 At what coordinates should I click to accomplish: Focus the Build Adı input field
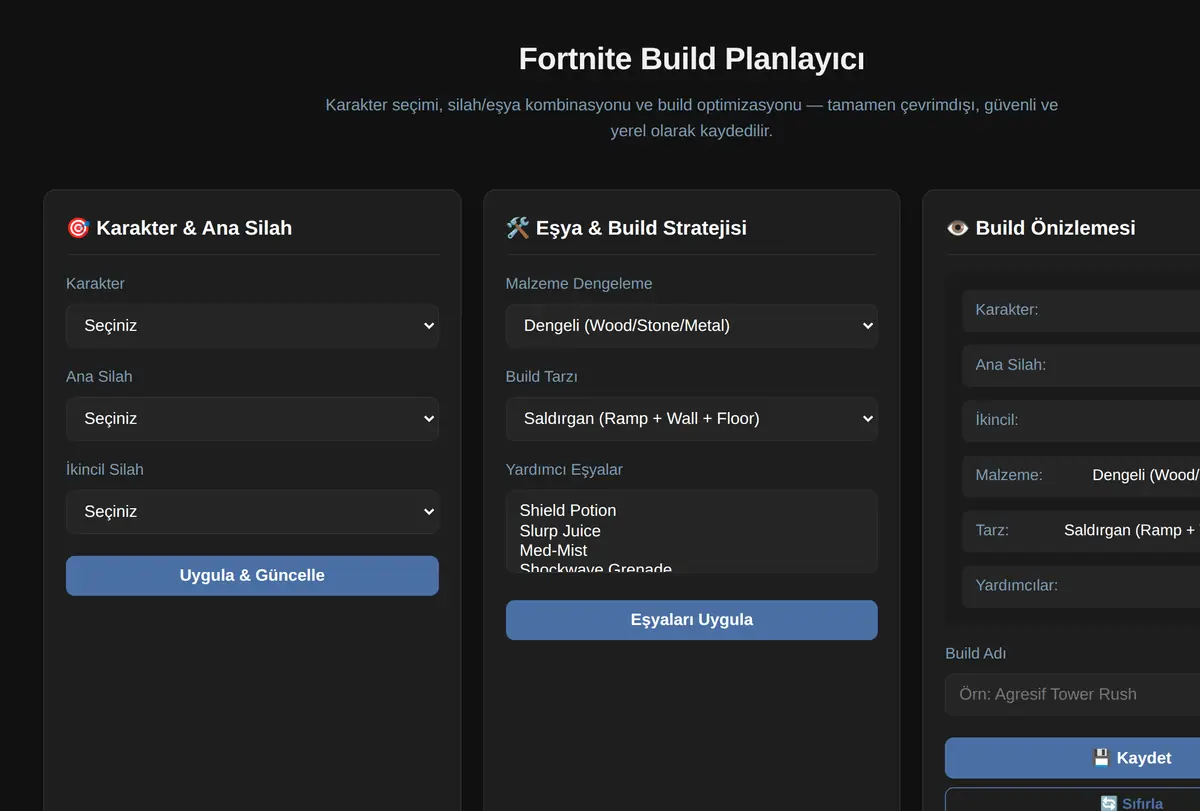(x=1072, y=694)
